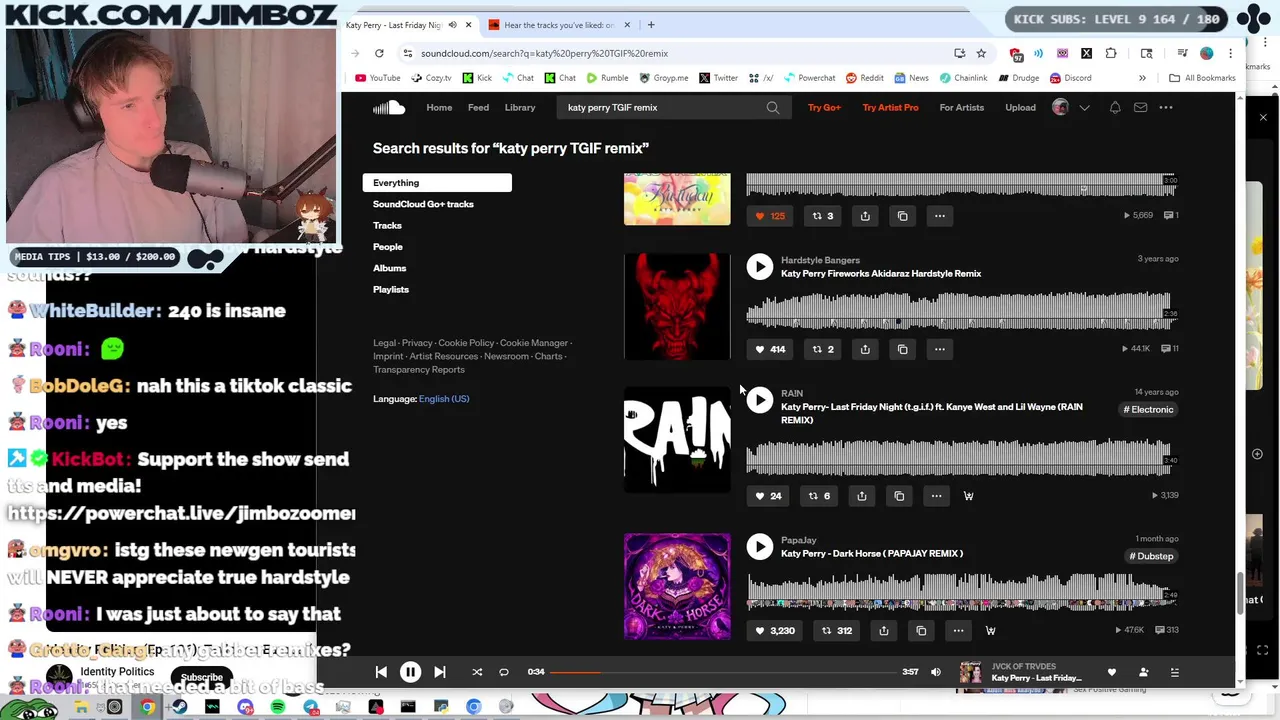The image size is (1280, 720).
Task: Click the Fireworks remix waveform
Action: [x=960, y=310]
